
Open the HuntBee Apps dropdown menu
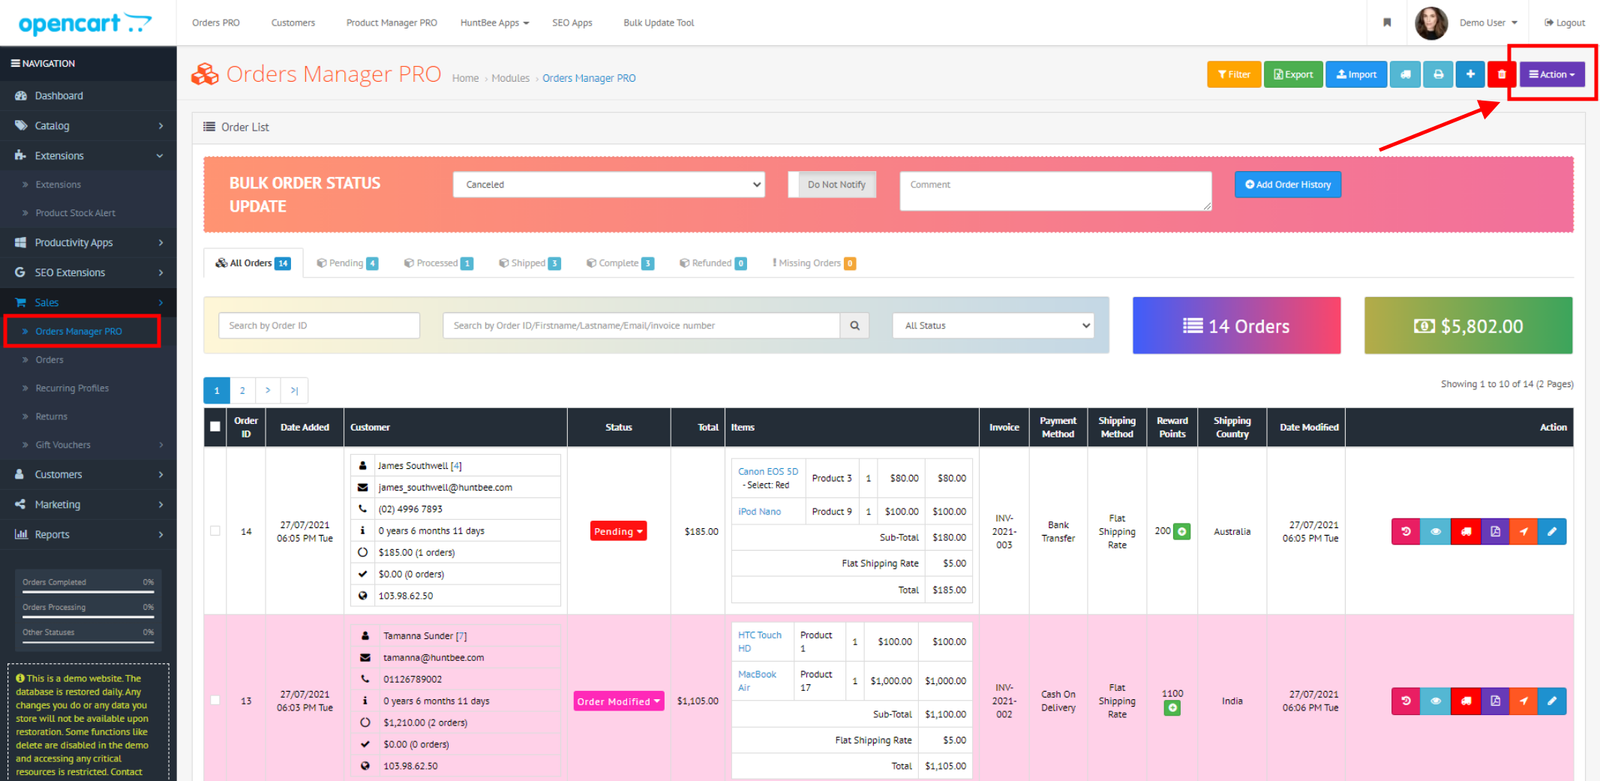pyautogui.click(x=494, y=22)
